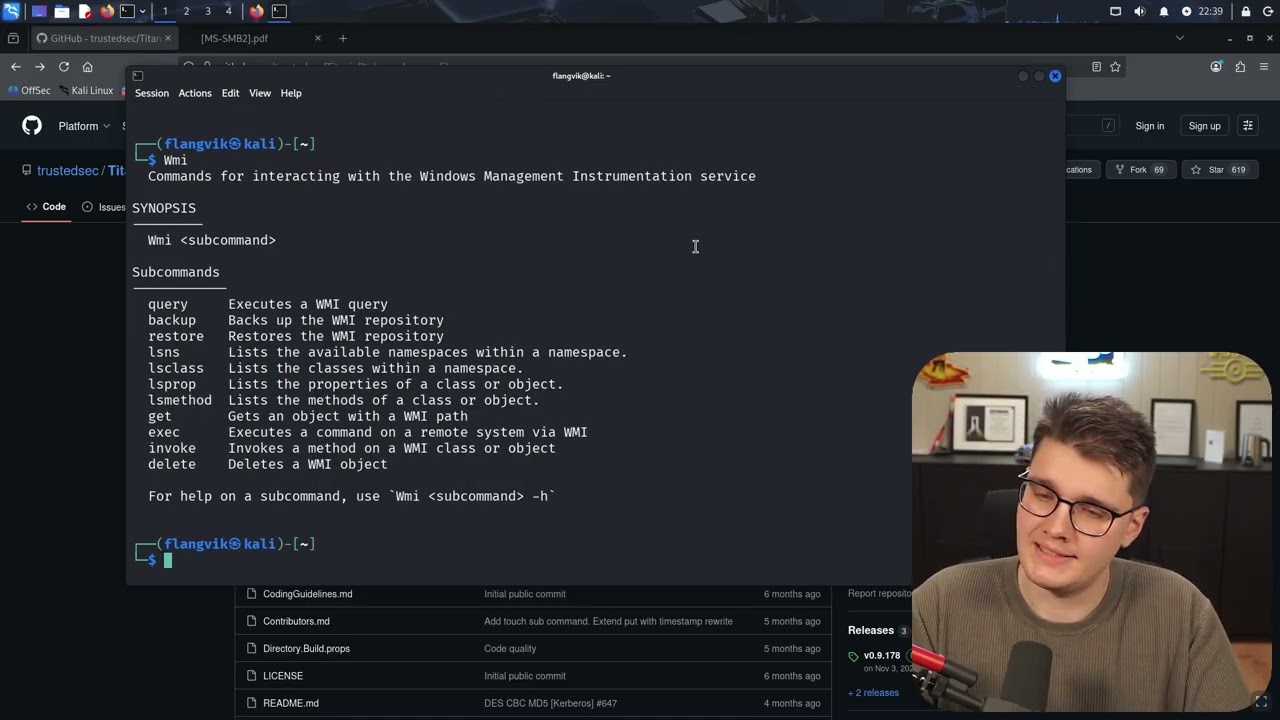Open the text editor panel launcher
Image resolution: width=1280 pixels, height=720 pixels.
click(x=85, y=11)
